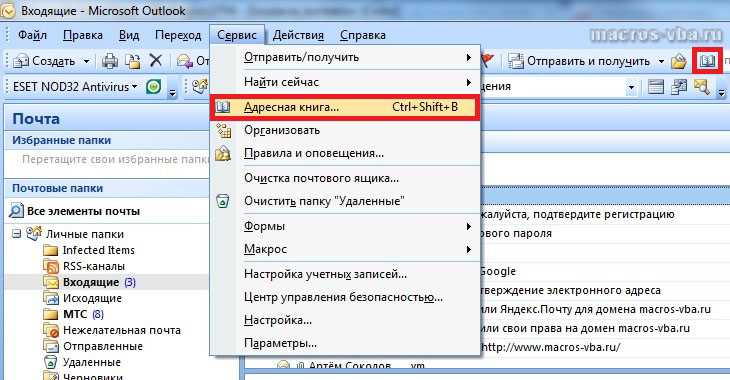Select Настройка учетных записей item
This screenshot has height=380, width=730.
point(345,274)
